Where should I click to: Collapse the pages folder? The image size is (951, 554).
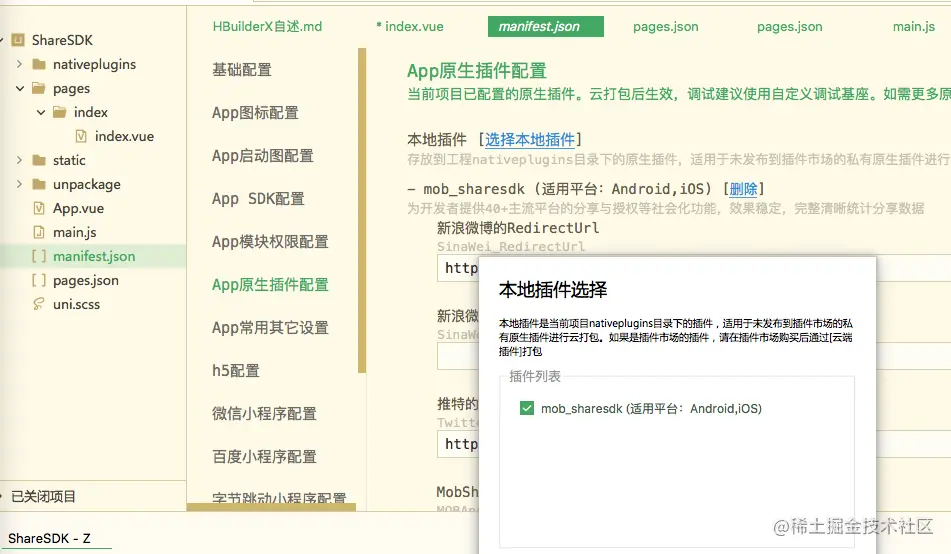[x=19, y=89]
